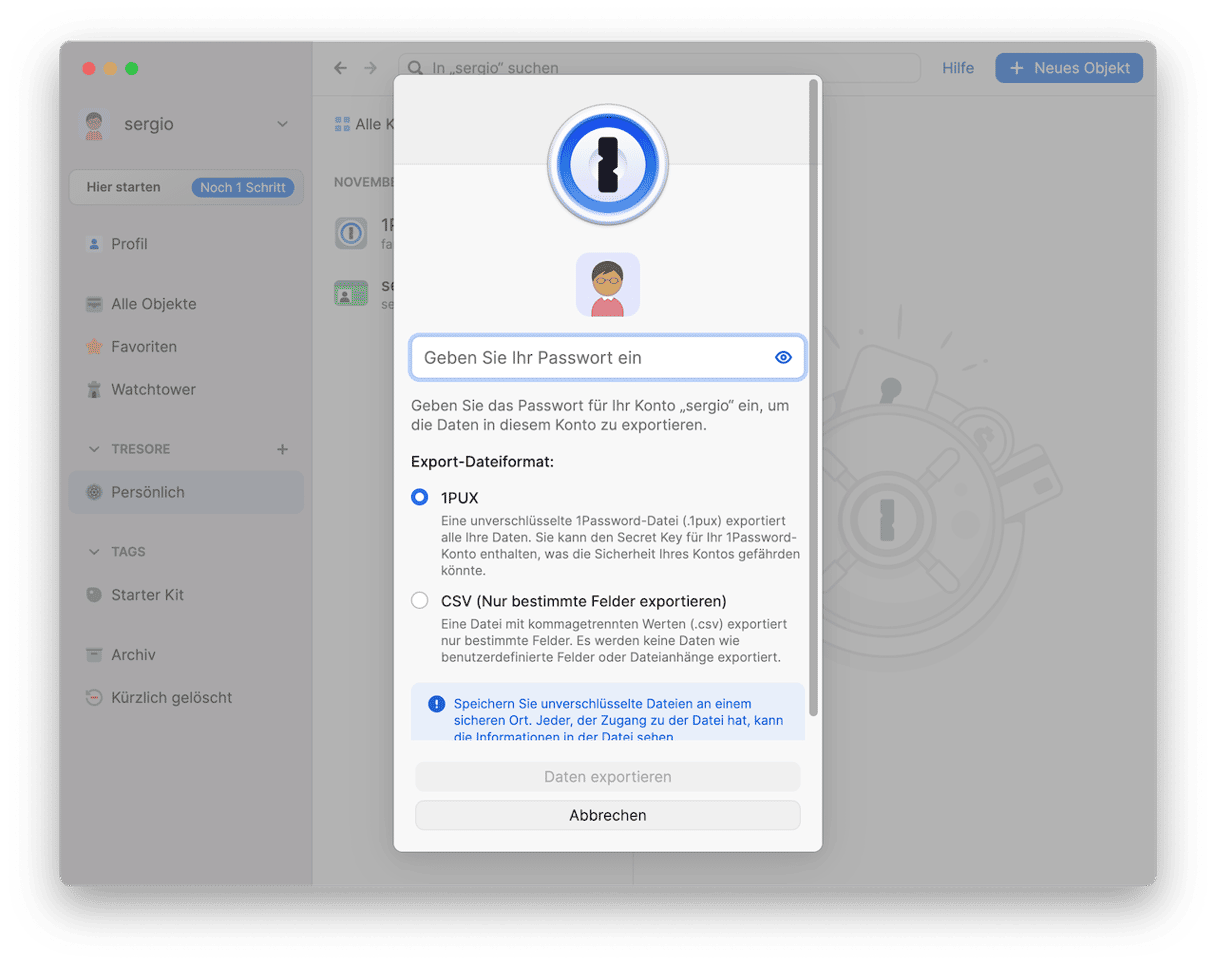Click the Profil person icon

94,244
